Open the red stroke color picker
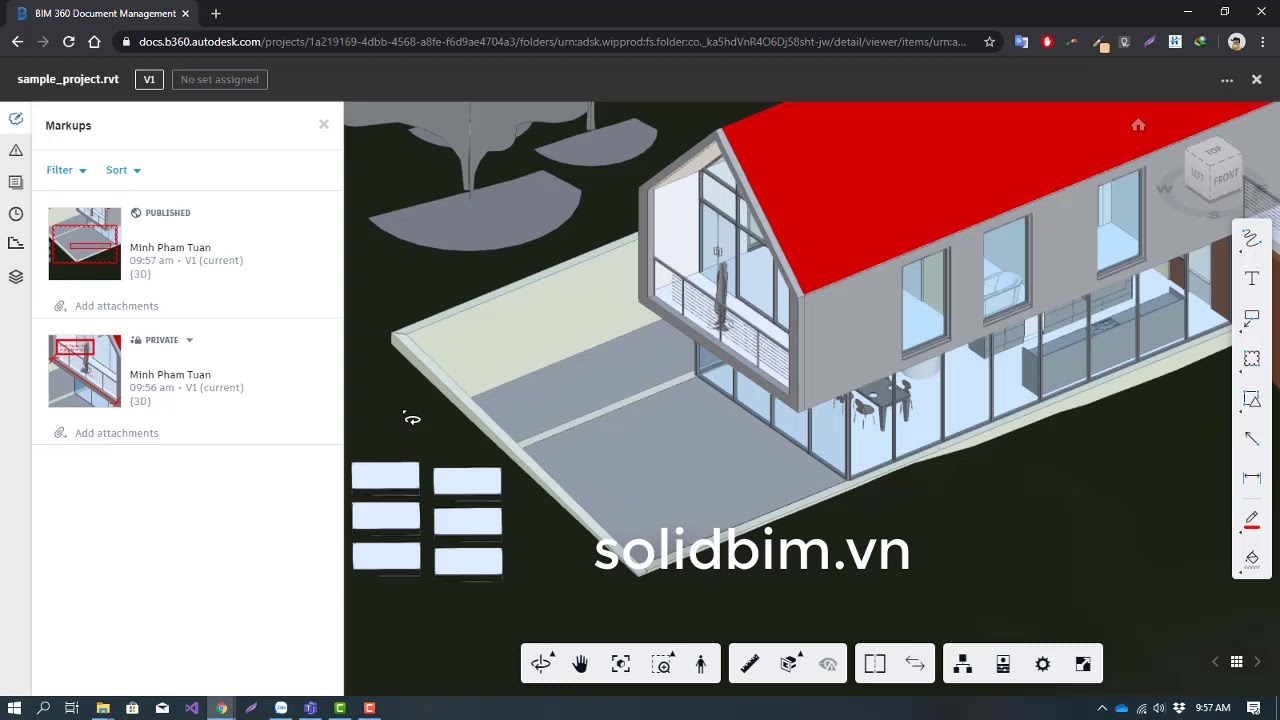 (x=1251, y=519)
